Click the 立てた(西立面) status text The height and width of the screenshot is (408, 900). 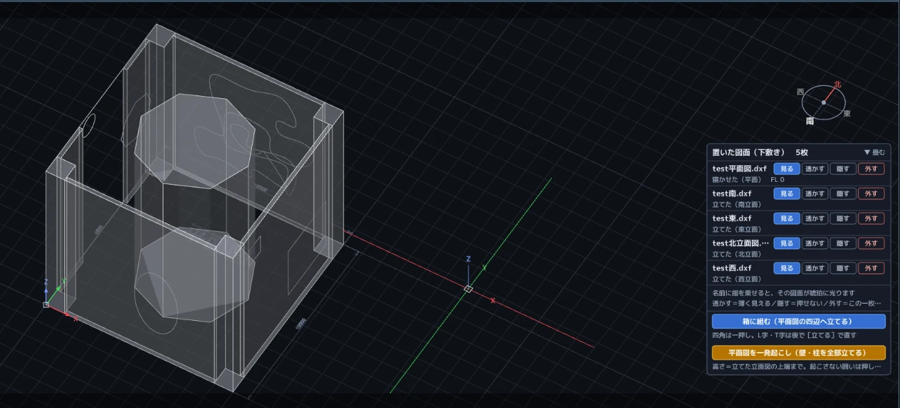coord(736,278)
